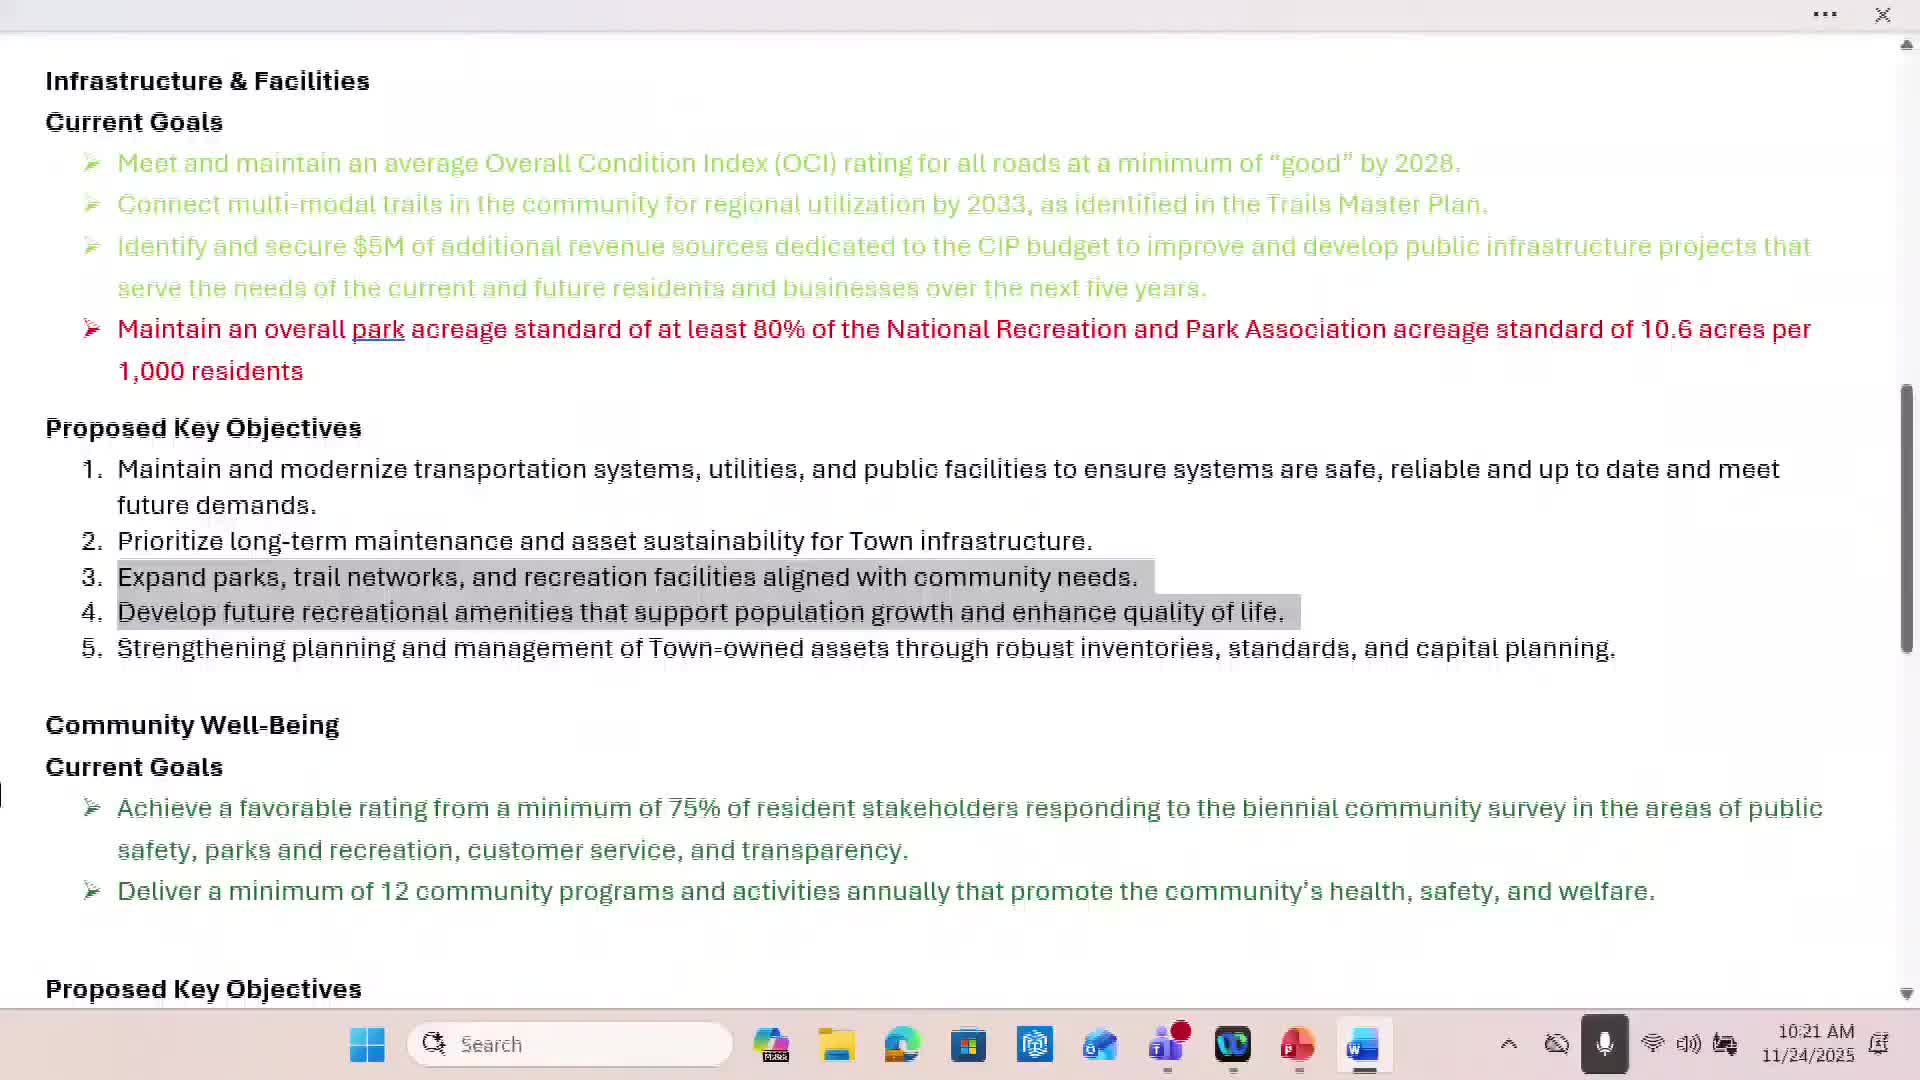The height and width of the screenshot is (1080, 1920).
Task: Open notifications bell panel
Action: tap(1879, 1044)
